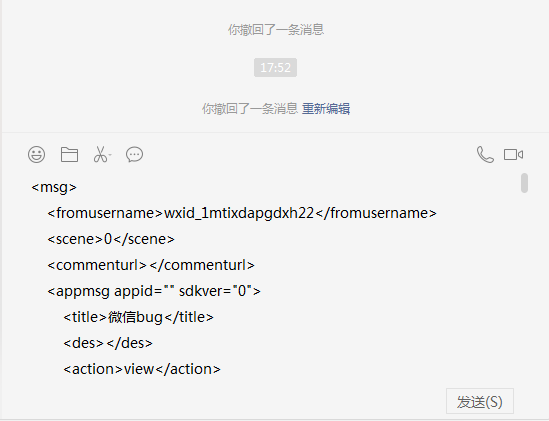Place cursor in wxid_1mtixdapgdxh22 fromusername line

tap(242, 213)
